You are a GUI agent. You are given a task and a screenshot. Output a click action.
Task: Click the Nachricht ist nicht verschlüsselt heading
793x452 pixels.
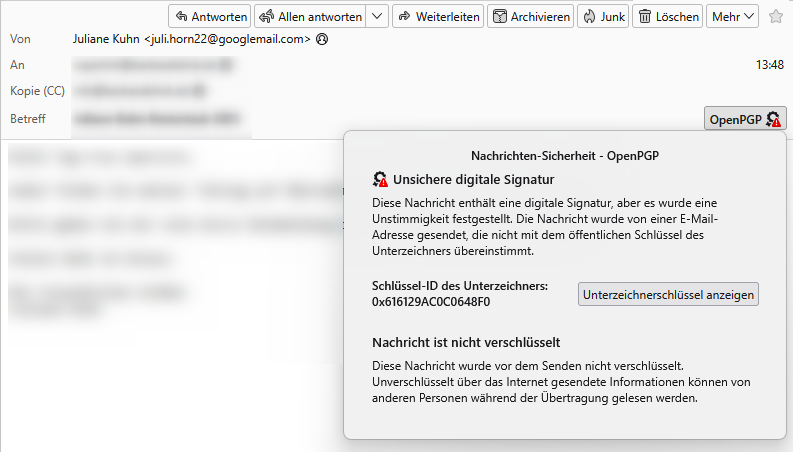pyautogui.click(x=465, y=342)
